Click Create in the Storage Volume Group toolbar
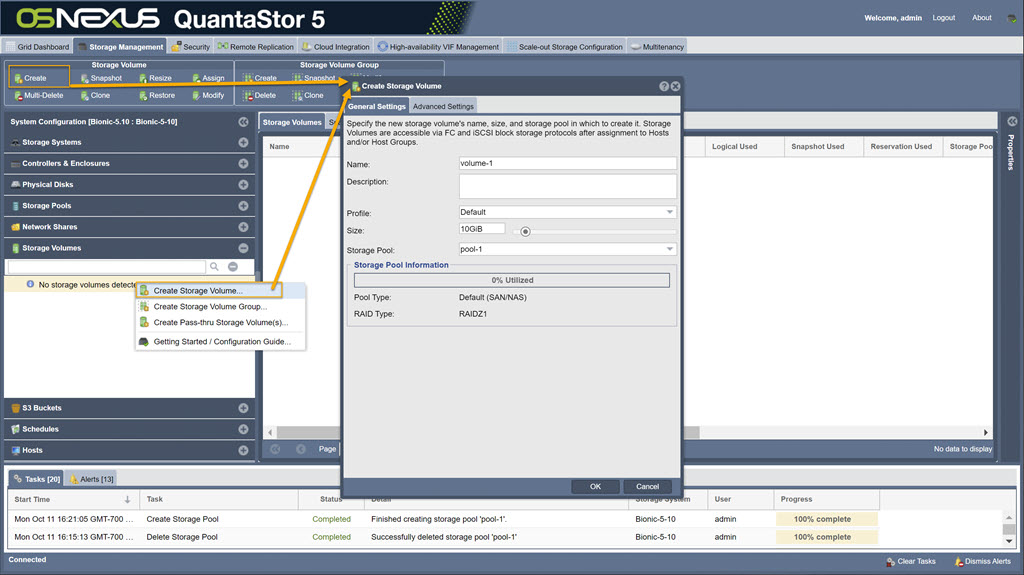Screen dimensions: 1024x575 click(260, 78)
